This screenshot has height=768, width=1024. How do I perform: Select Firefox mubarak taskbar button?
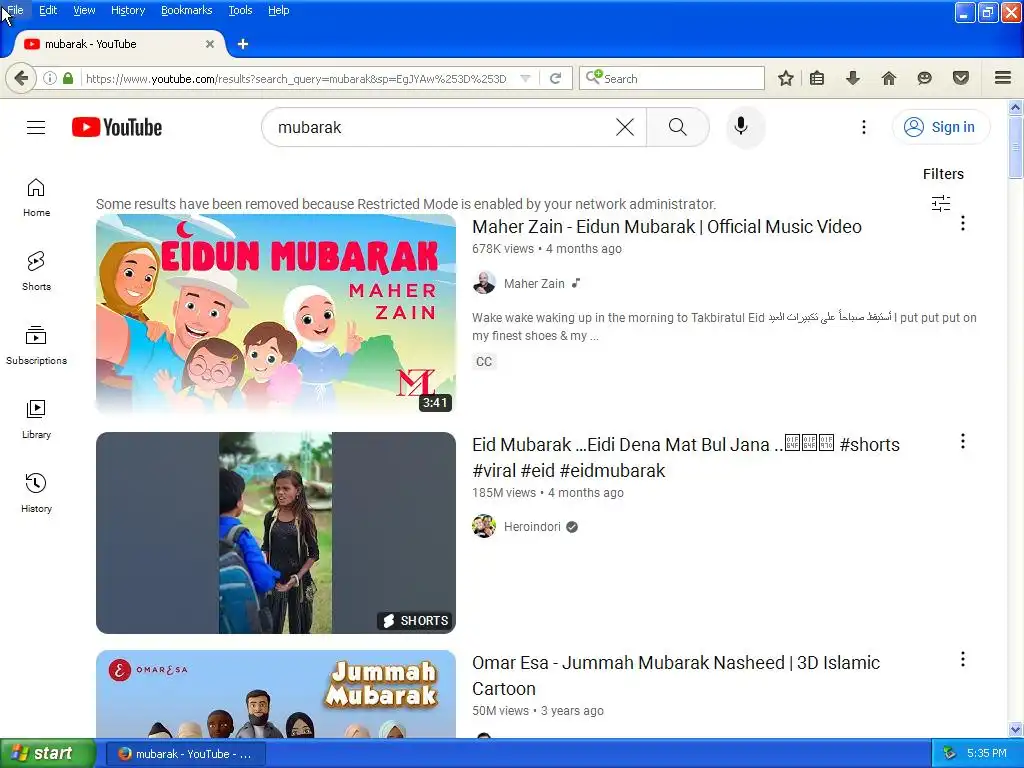(x=185, y=754)
